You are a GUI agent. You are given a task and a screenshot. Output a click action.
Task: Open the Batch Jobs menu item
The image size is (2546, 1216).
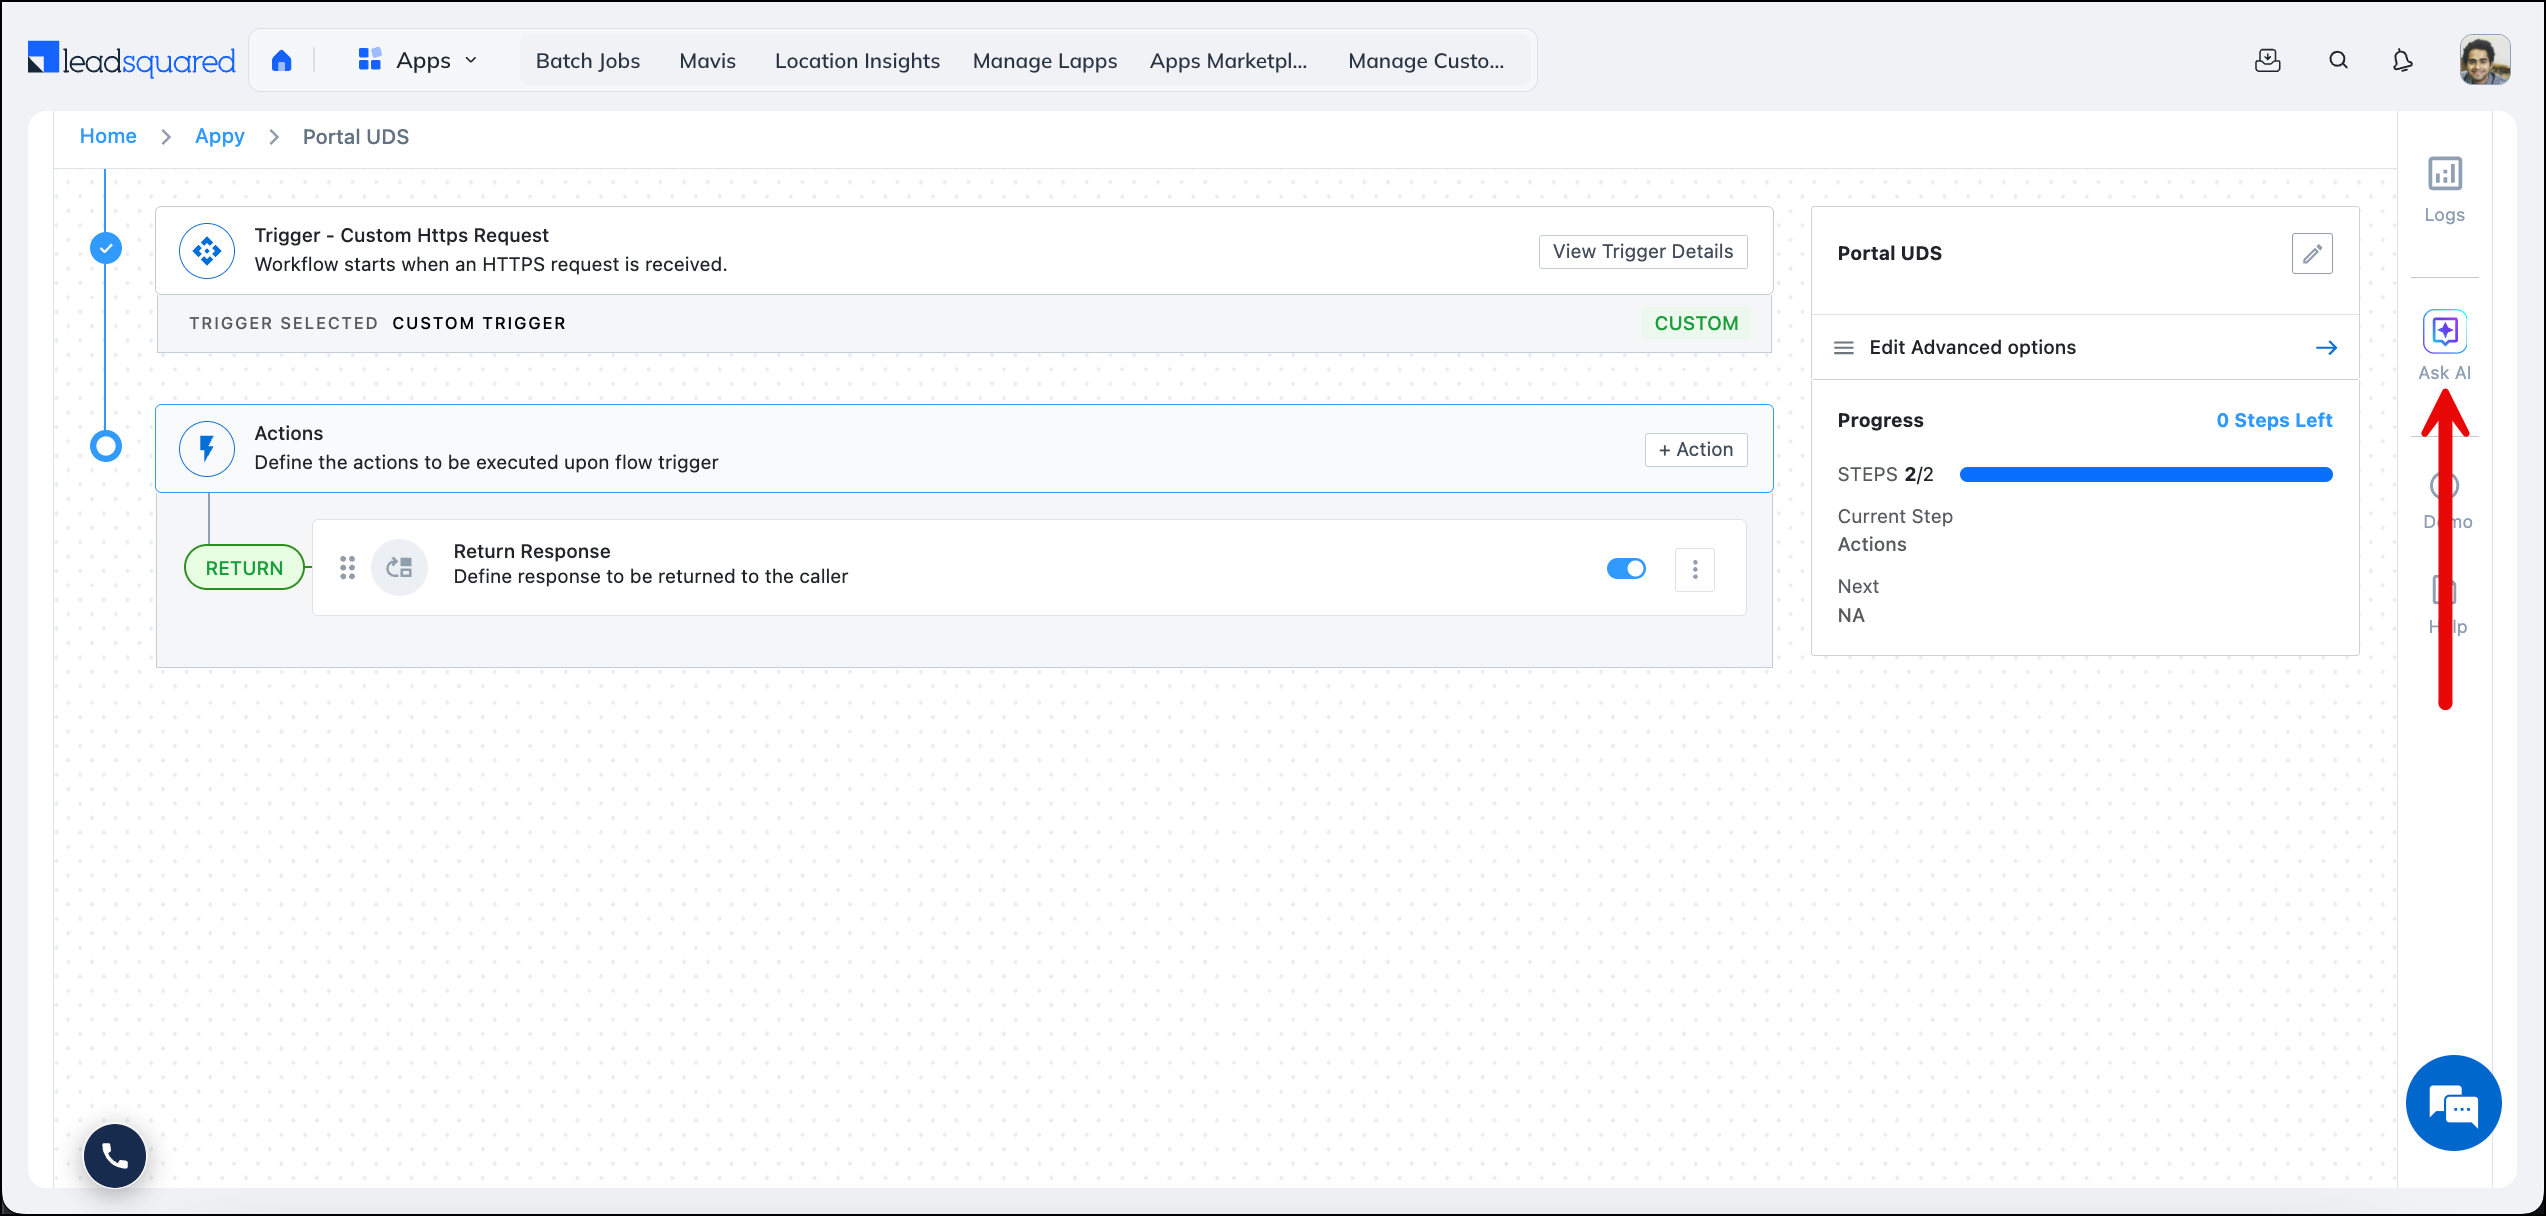tap(588, 61)
